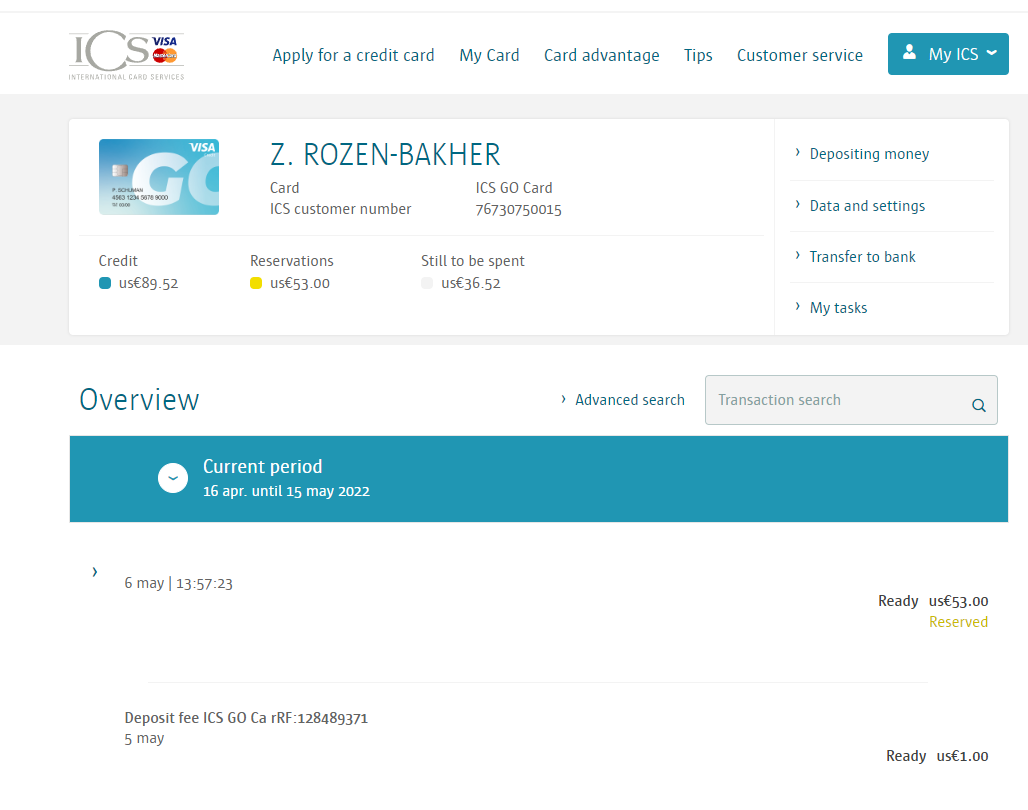Click the Reservations amount us€53.00 in summary
The width and height of the screenshot is (1028, 810).
(x=300, y=283)
